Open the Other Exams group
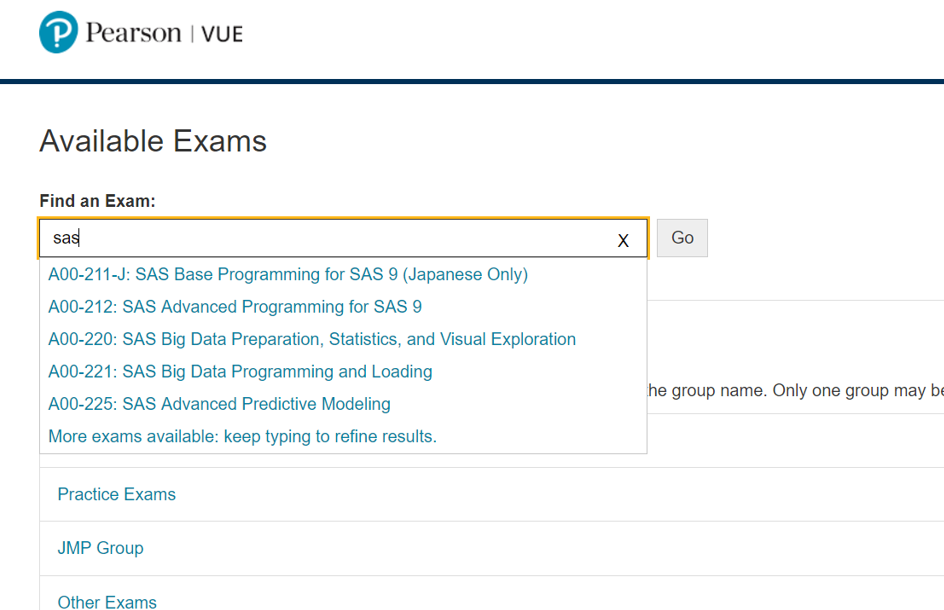The height and width of the screenshot is (610, 944). point(107,601)
